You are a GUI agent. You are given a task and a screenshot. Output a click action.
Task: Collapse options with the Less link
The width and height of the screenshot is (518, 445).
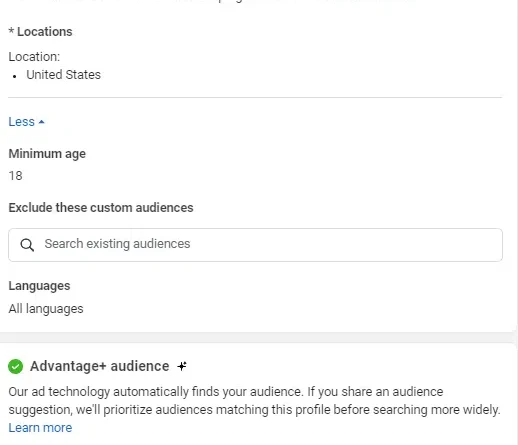[26, 122]
